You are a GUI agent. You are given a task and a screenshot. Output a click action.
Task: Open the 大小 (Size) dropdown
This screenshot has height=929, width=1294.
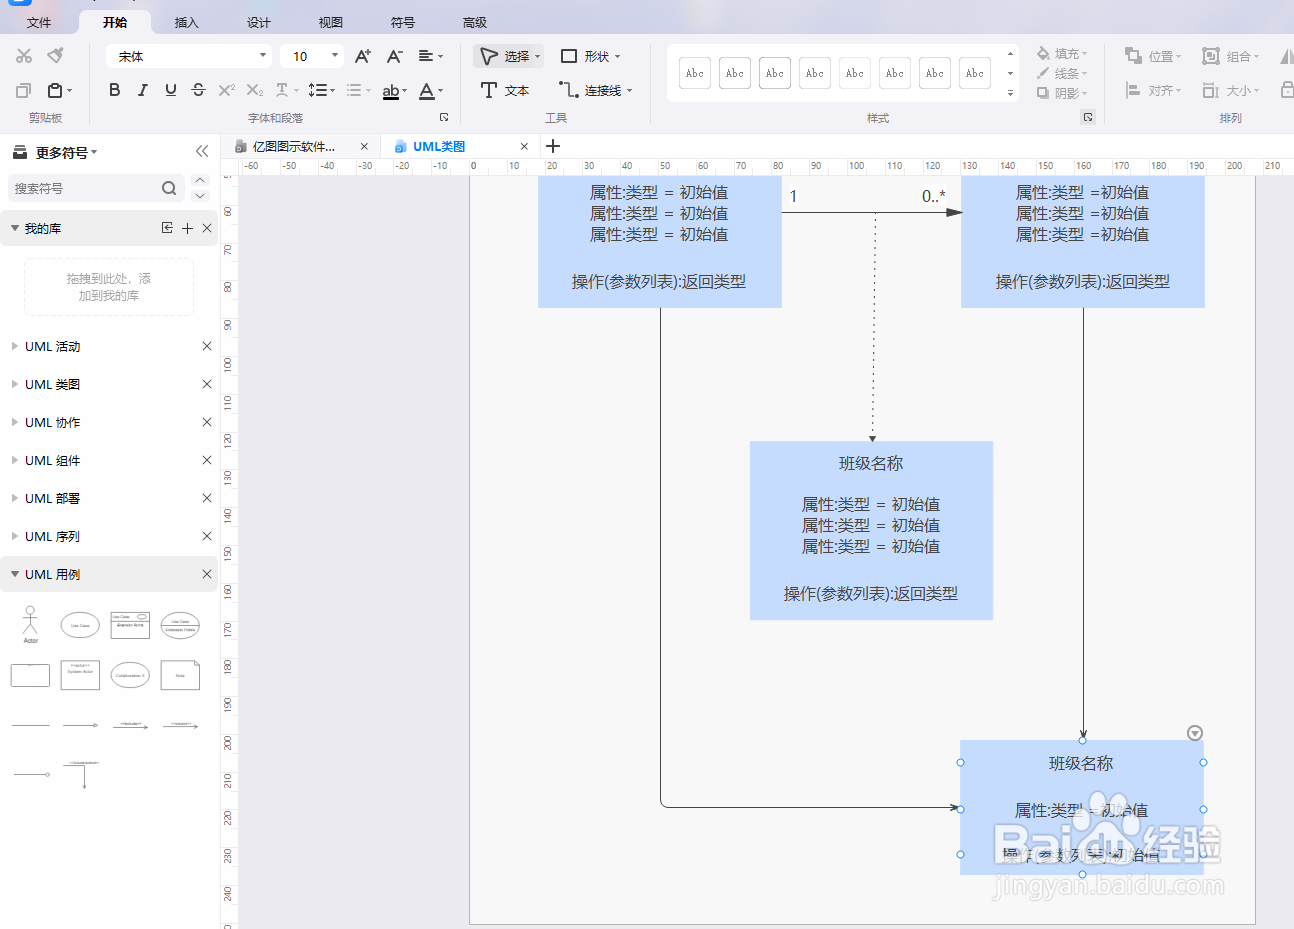[1231, 90]
